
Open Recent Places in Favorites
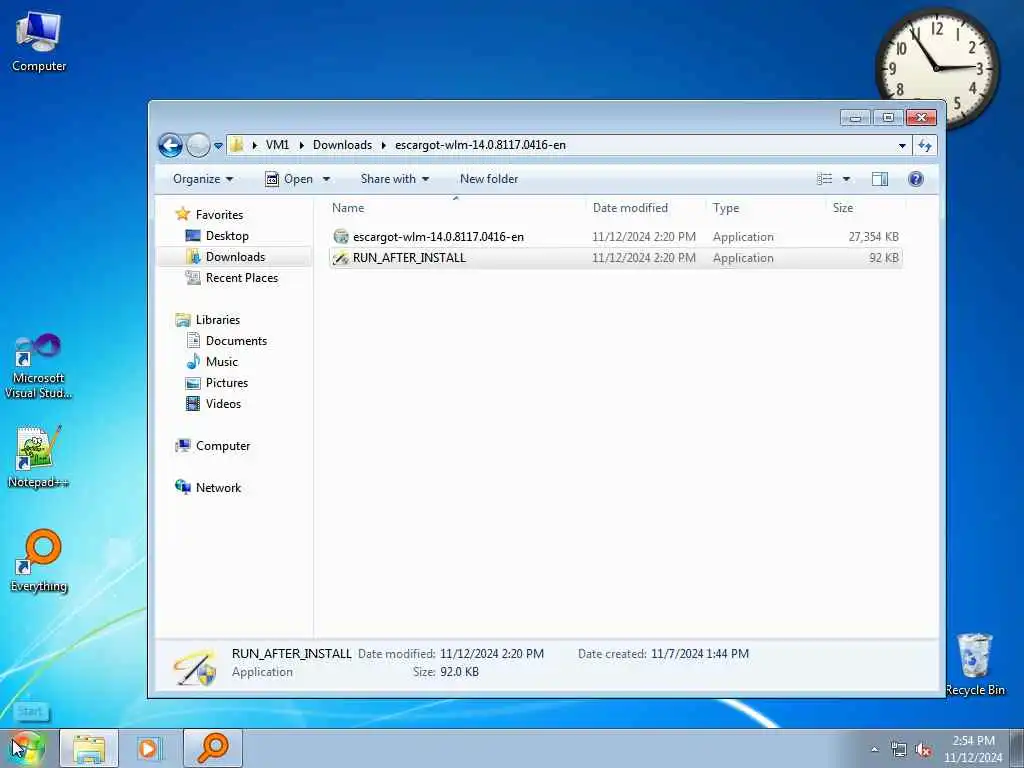pos(242,278)
